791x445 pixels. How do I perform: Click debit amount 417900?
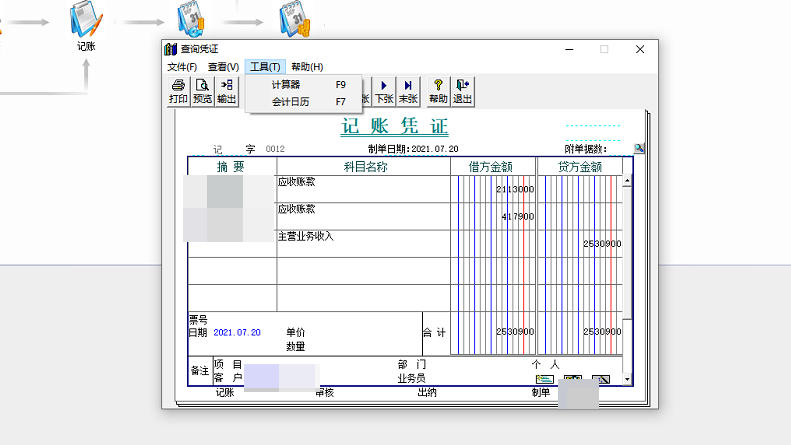[518, 216]
